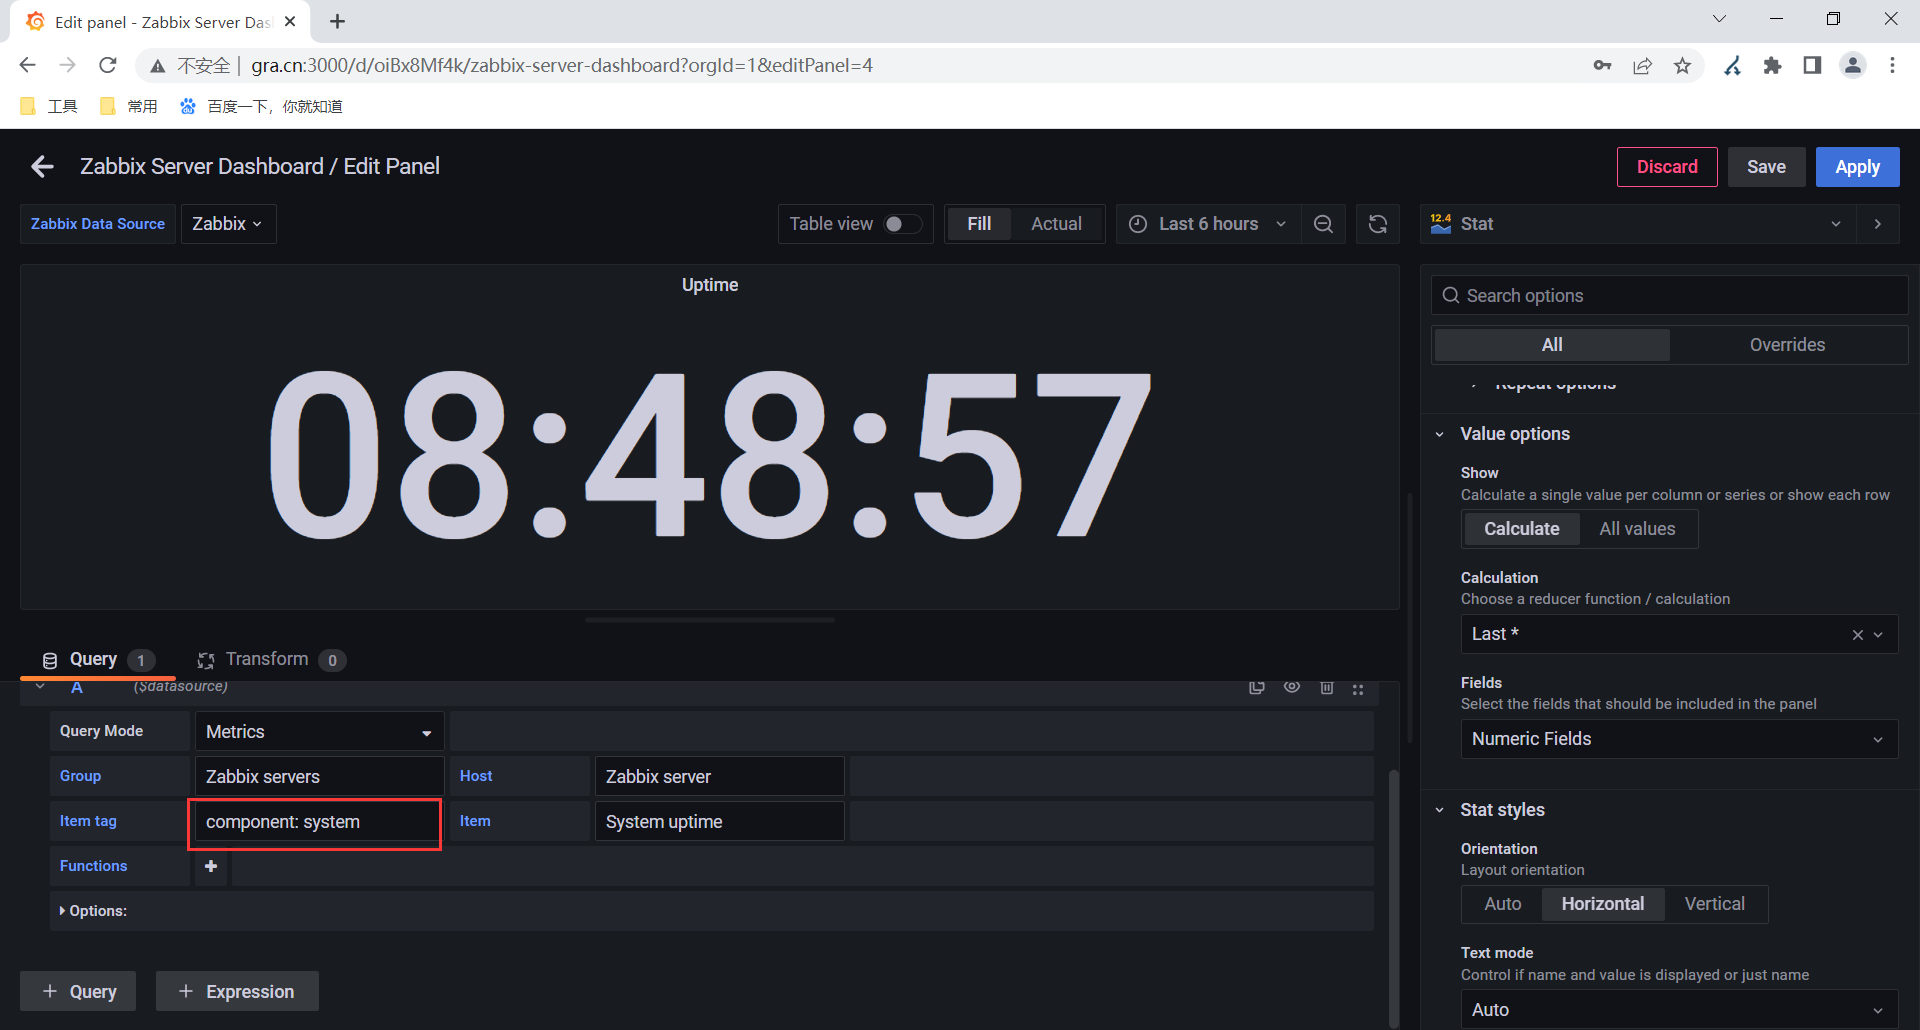Click the browser back arrow

click(x=27, y=65)
